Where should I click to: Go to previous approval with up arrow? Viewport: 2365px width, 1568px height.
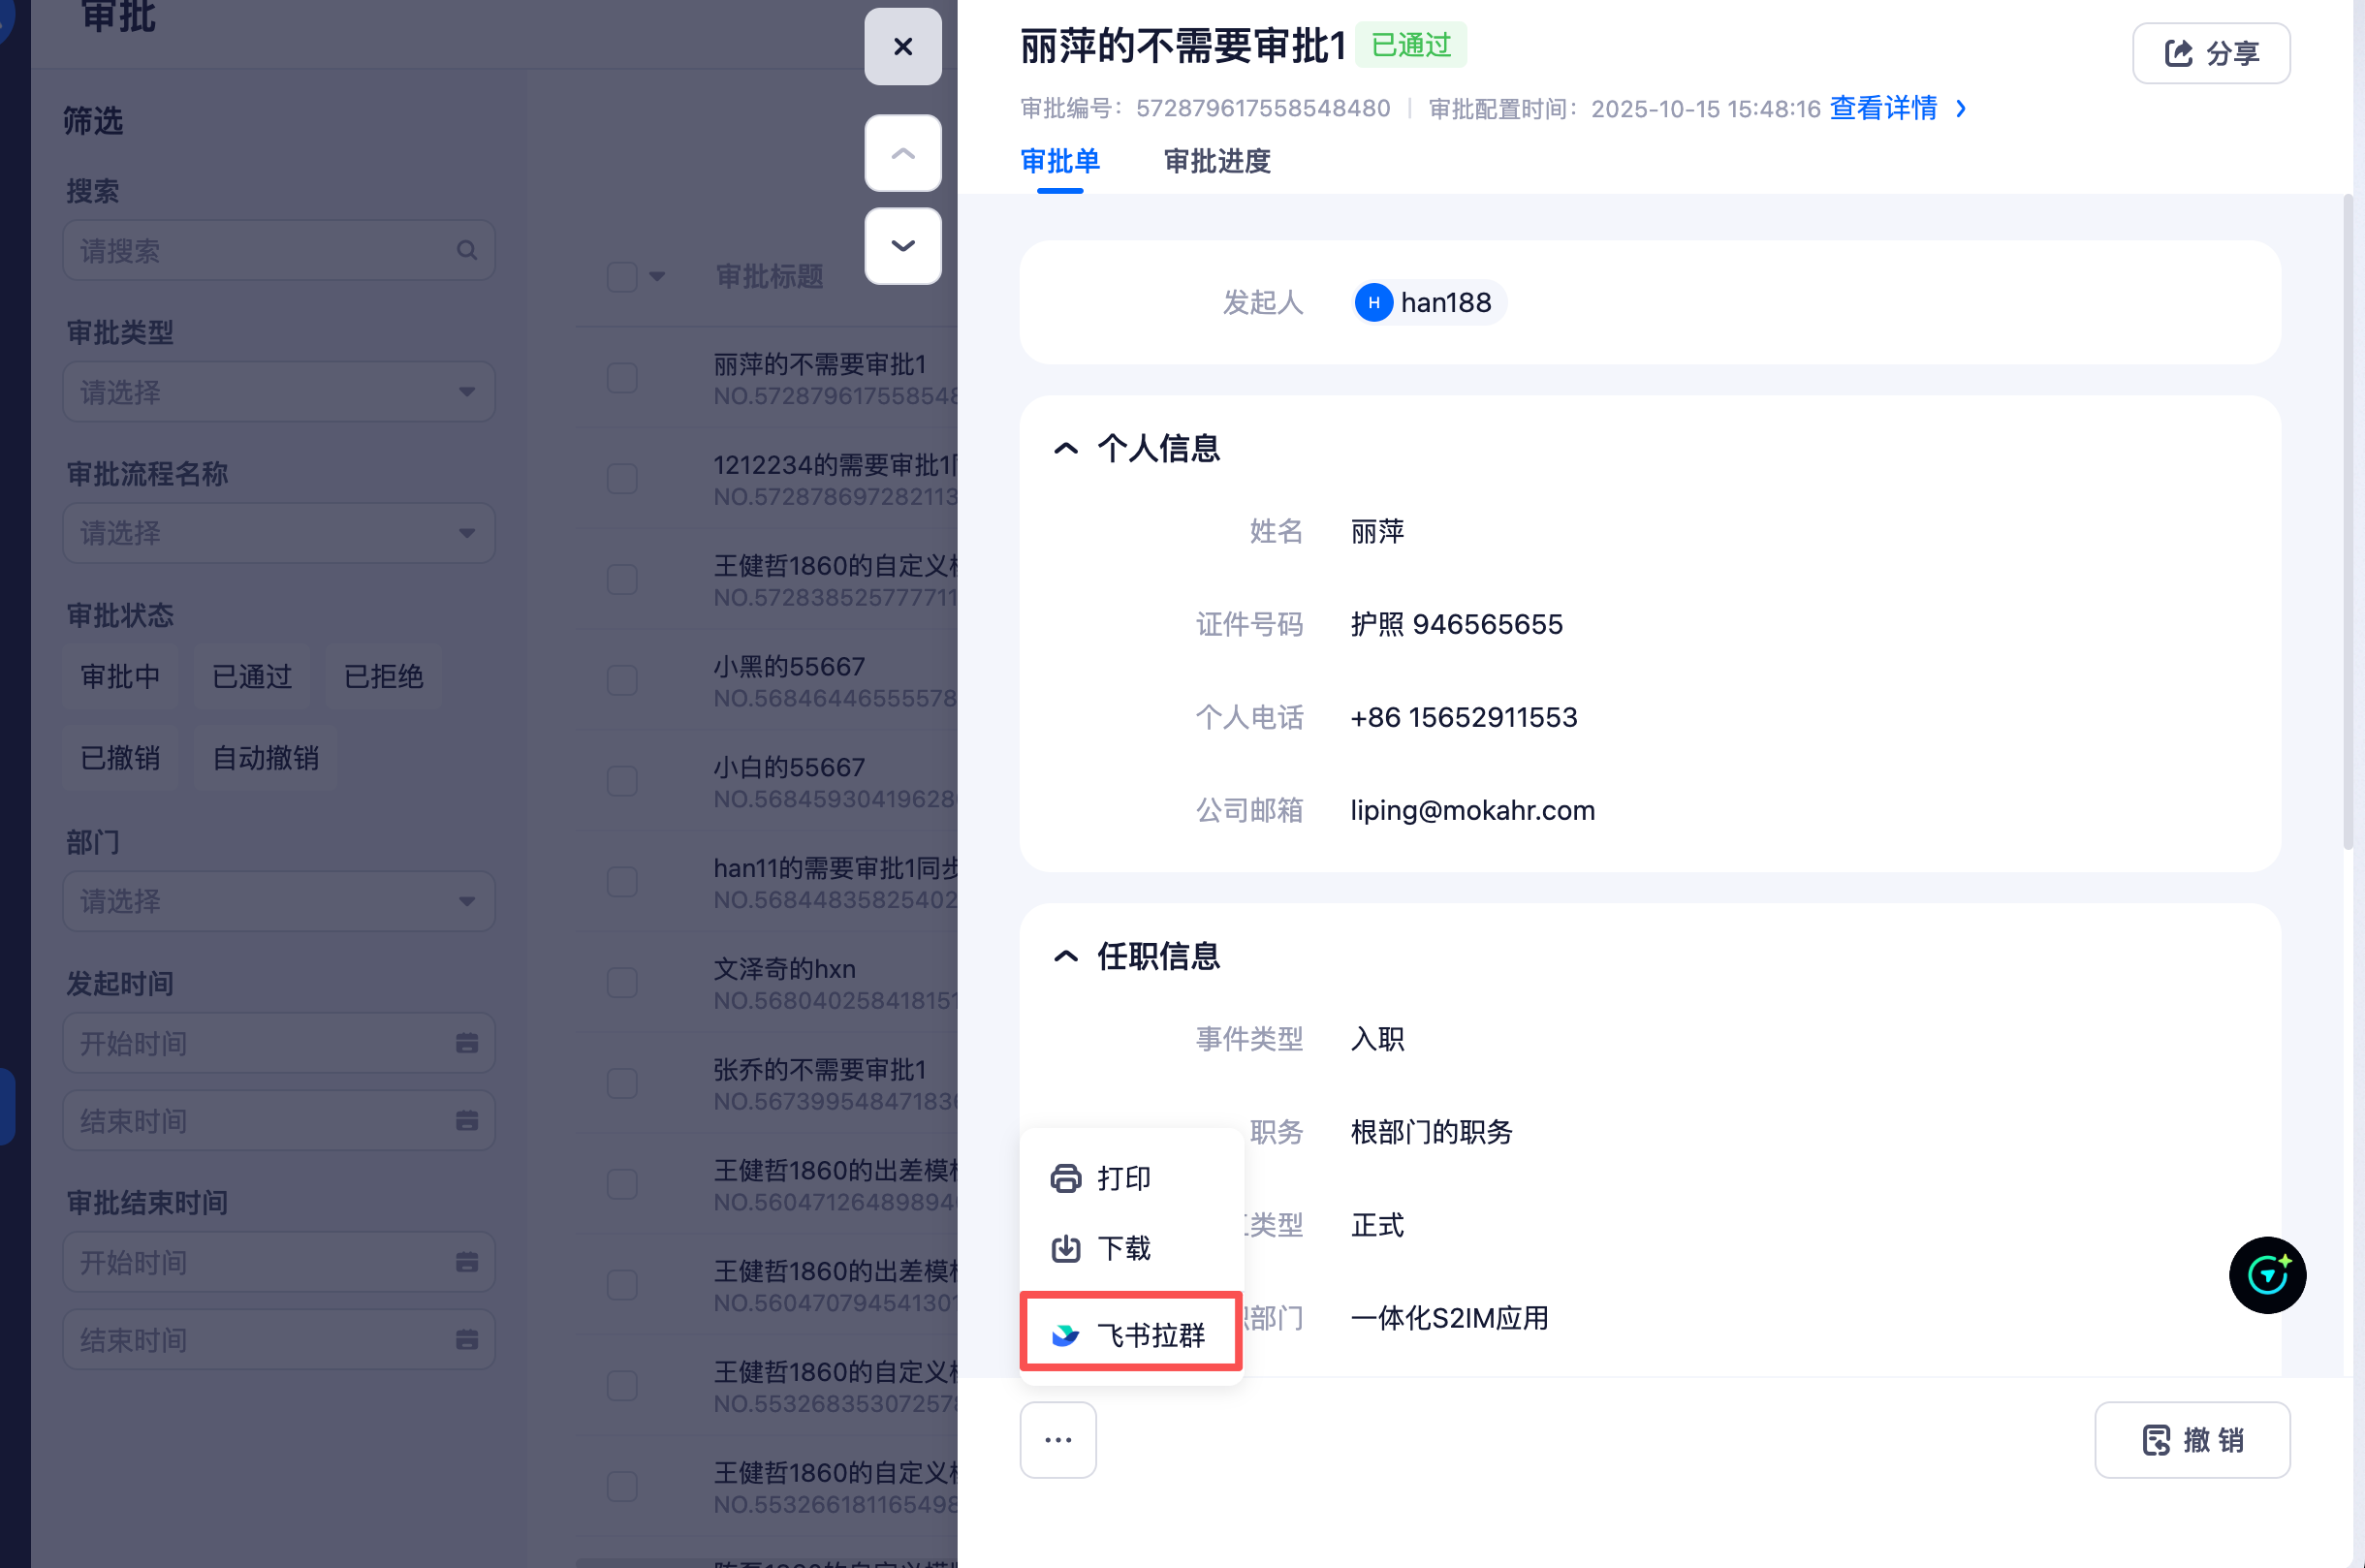[x=902, y=153]
